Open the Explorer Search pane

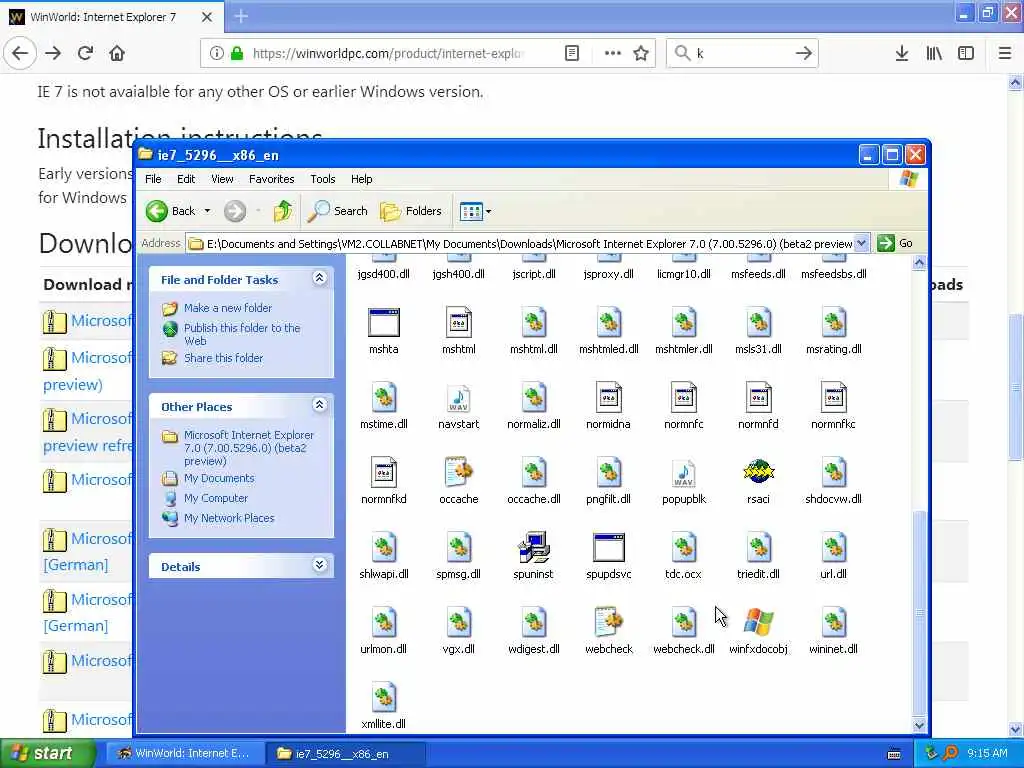coord(338,211)
